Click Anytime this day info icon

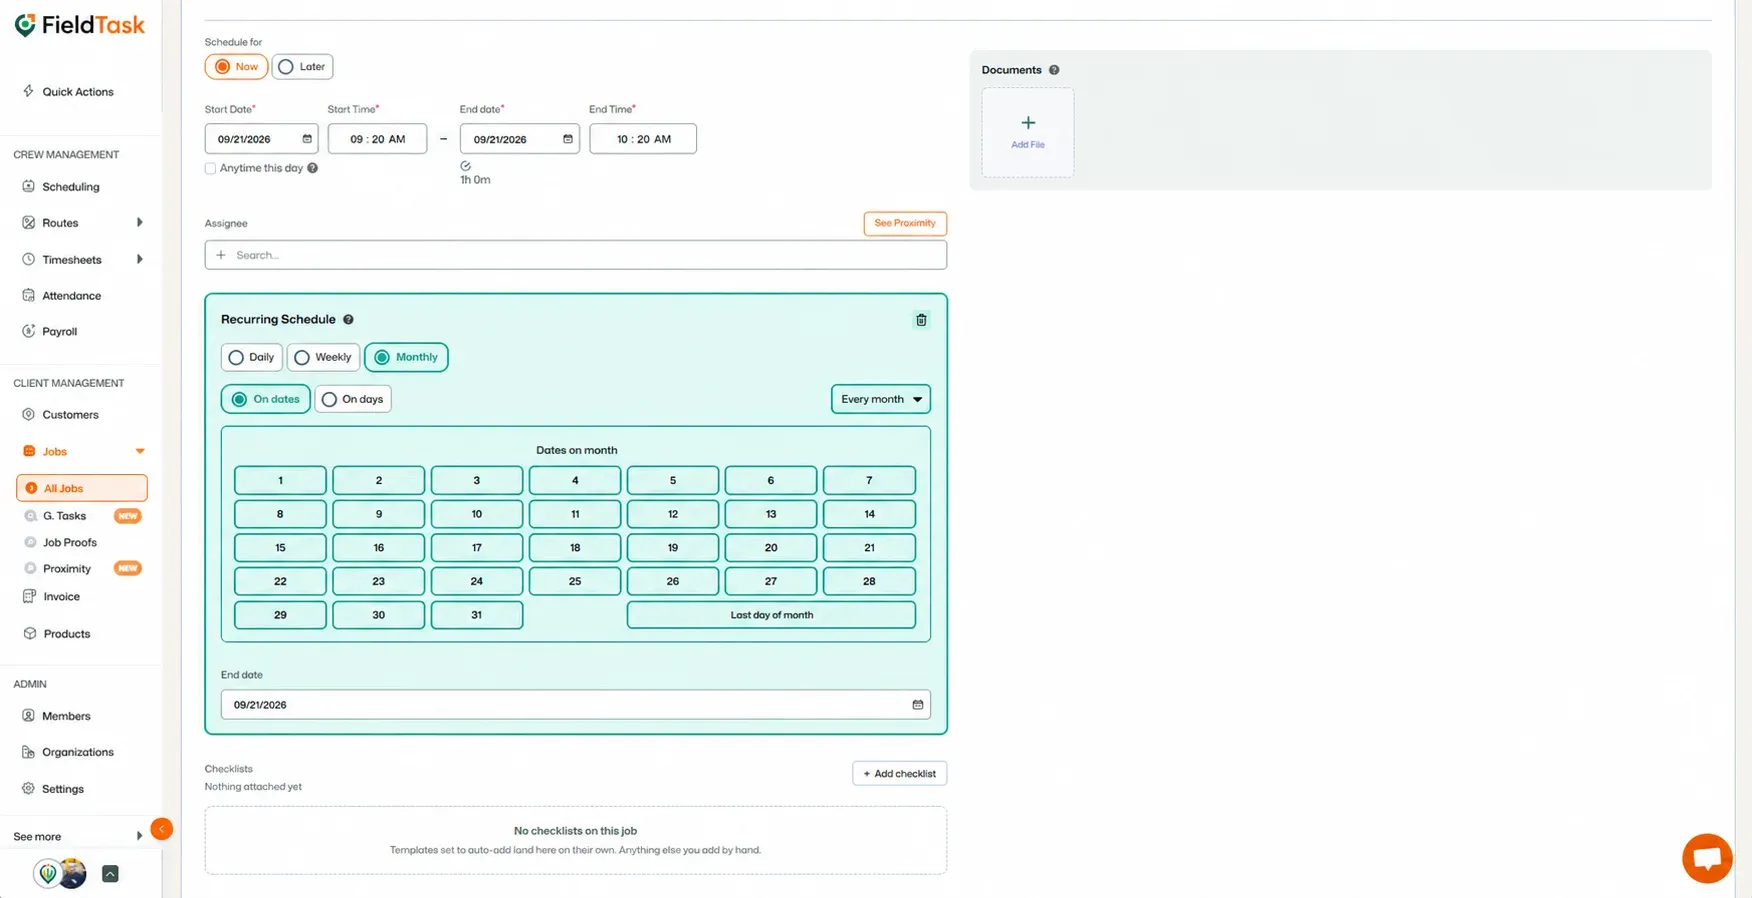312,168
